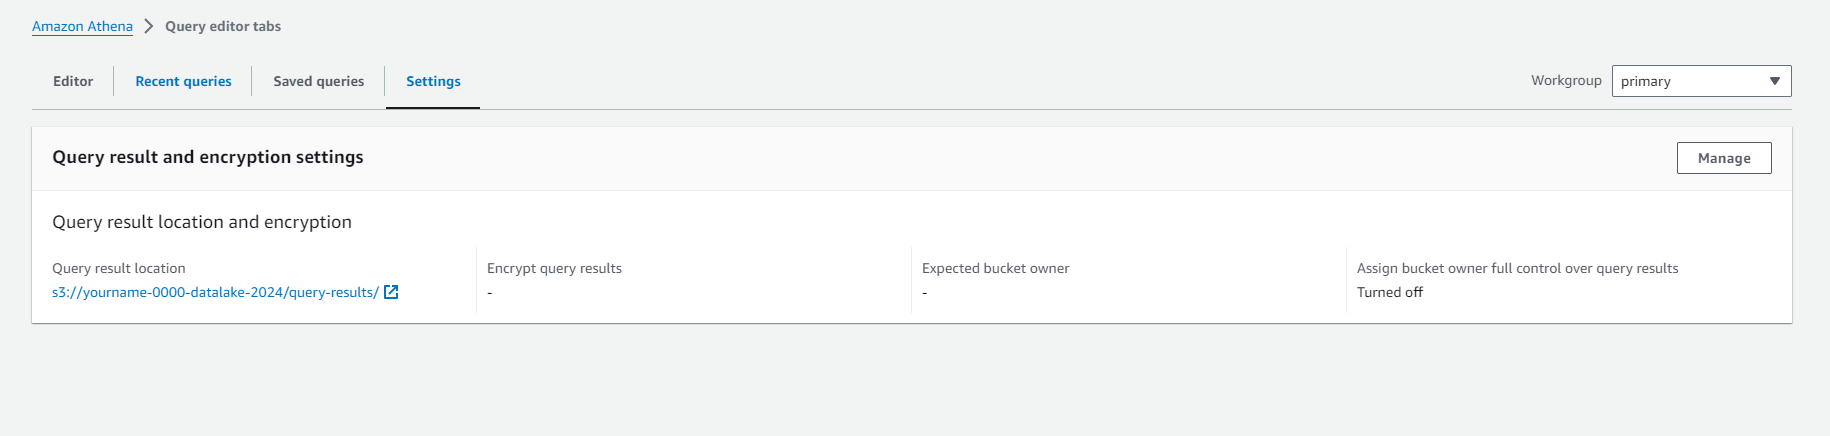Viewport: 1830px width, 436px height.
Task: Open the external link icon beside S3 path
Action: (x=391, y=292)
